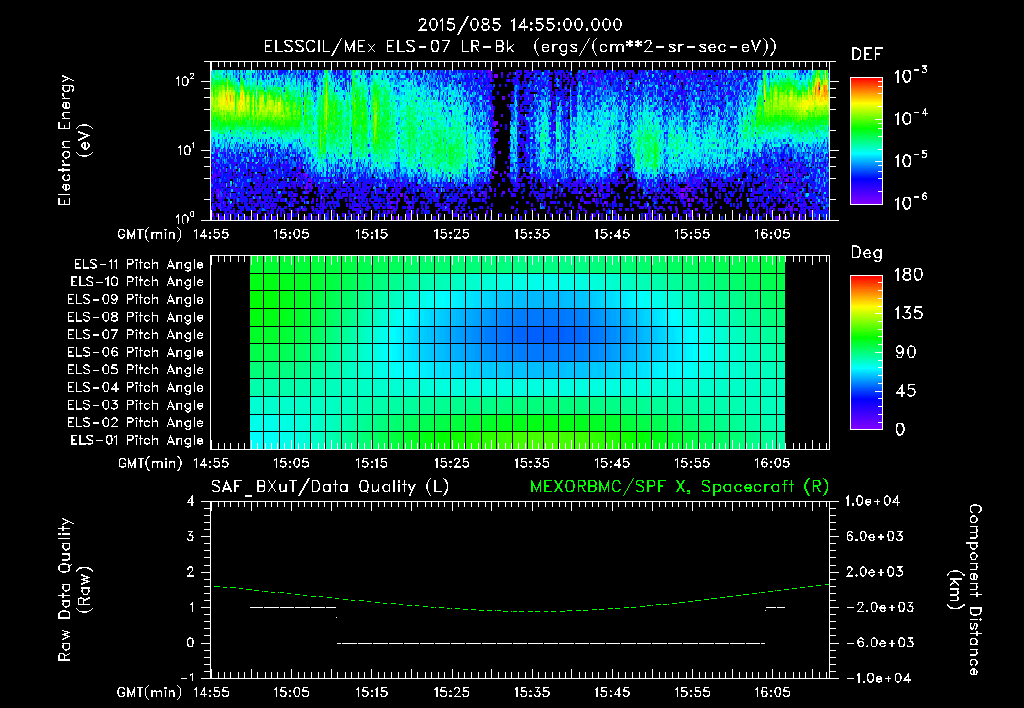
Task: Click the 10^-3 tick on the DEF scale
Action: pos(911,75)
